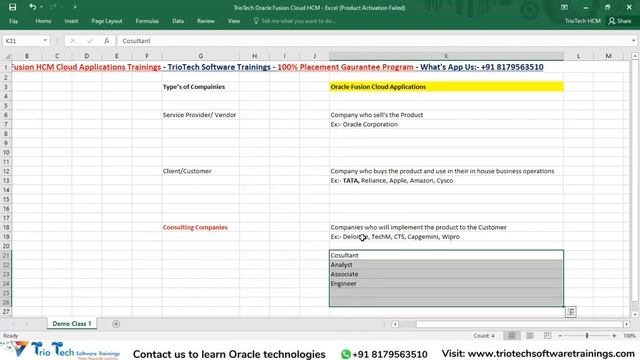This screenshot has height=360, width=640.
Task: Click the zoom in plus icon
Action: click(x=614, y=336)
